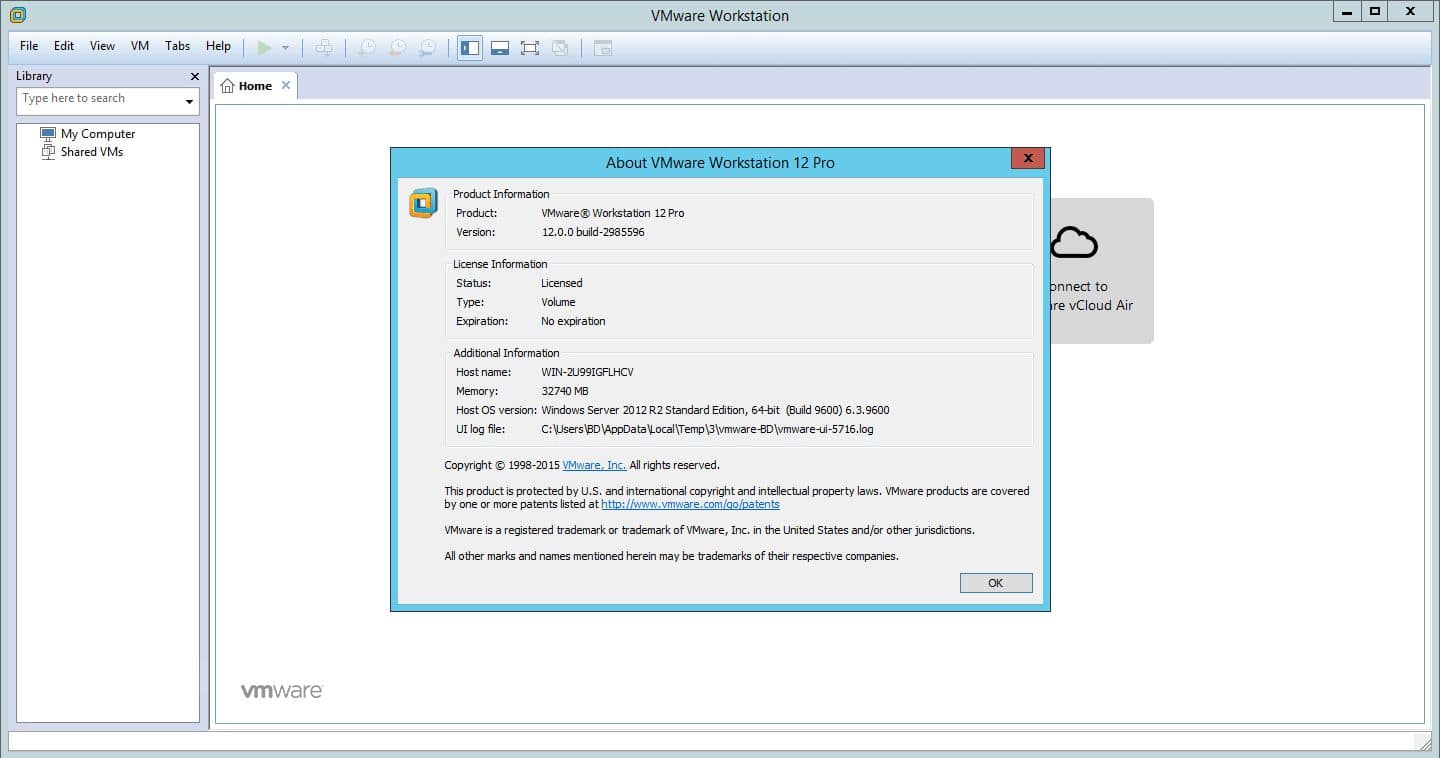Open the Edit menu
This screenshot has height=758, width=1440.
point(64,46)
